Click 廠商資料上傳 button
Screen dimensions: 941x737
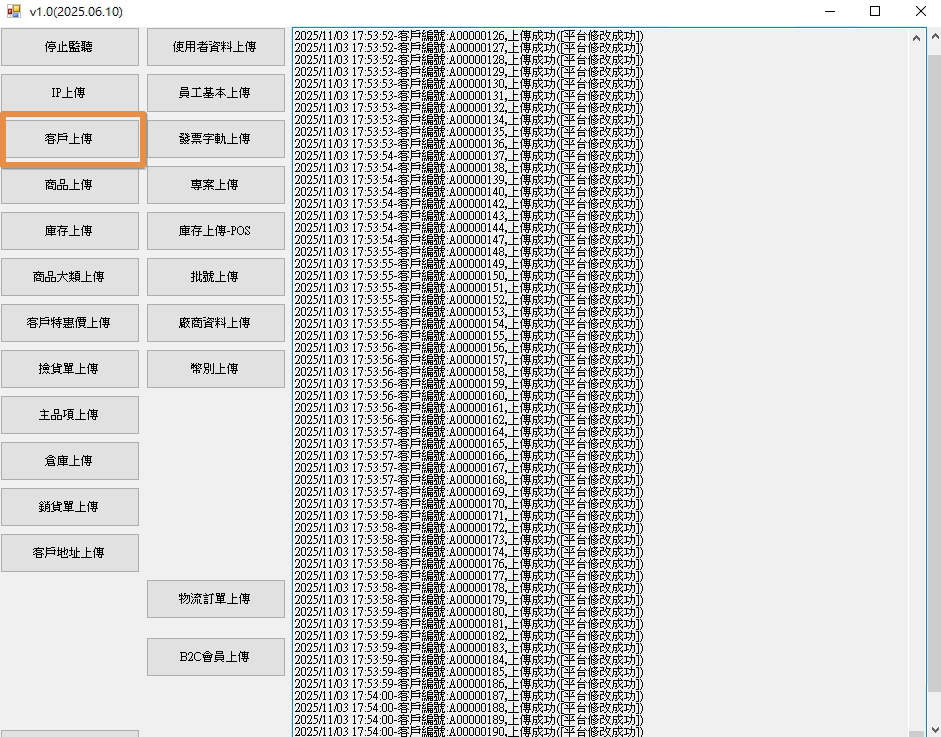[x=215, y=323]
